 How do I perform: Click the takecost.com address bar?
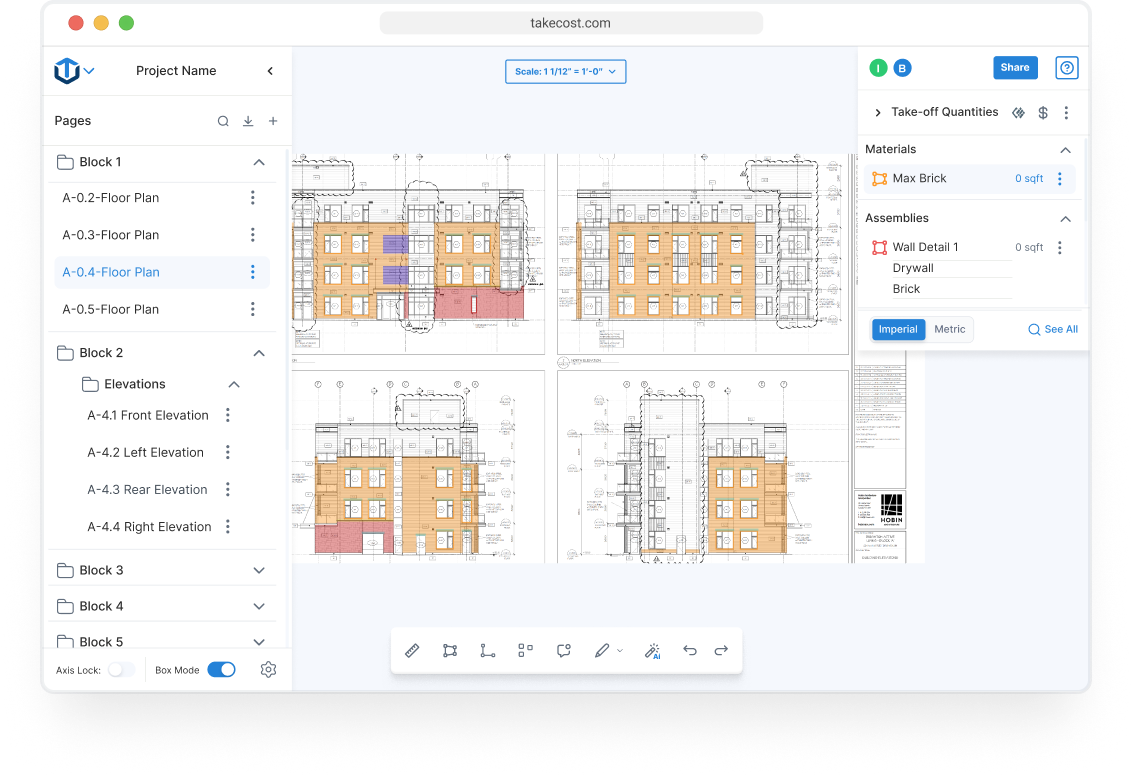pos(571,23)
